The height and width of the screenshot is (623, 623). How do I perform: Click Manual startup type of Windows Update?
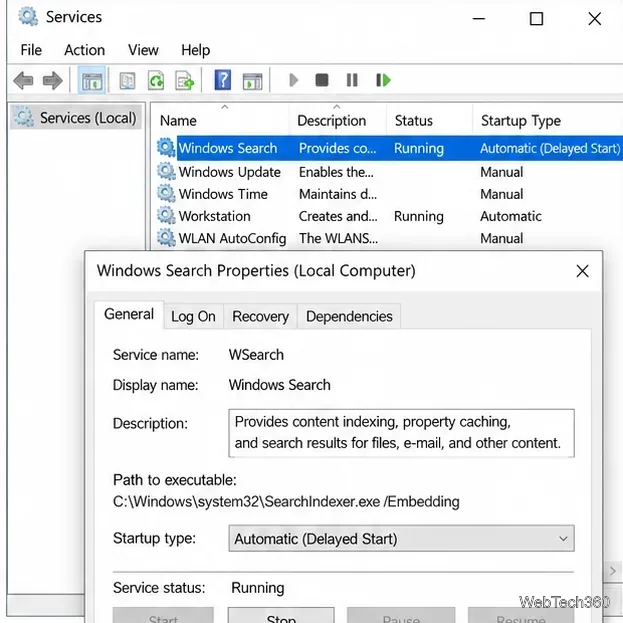tap(501, 172)
